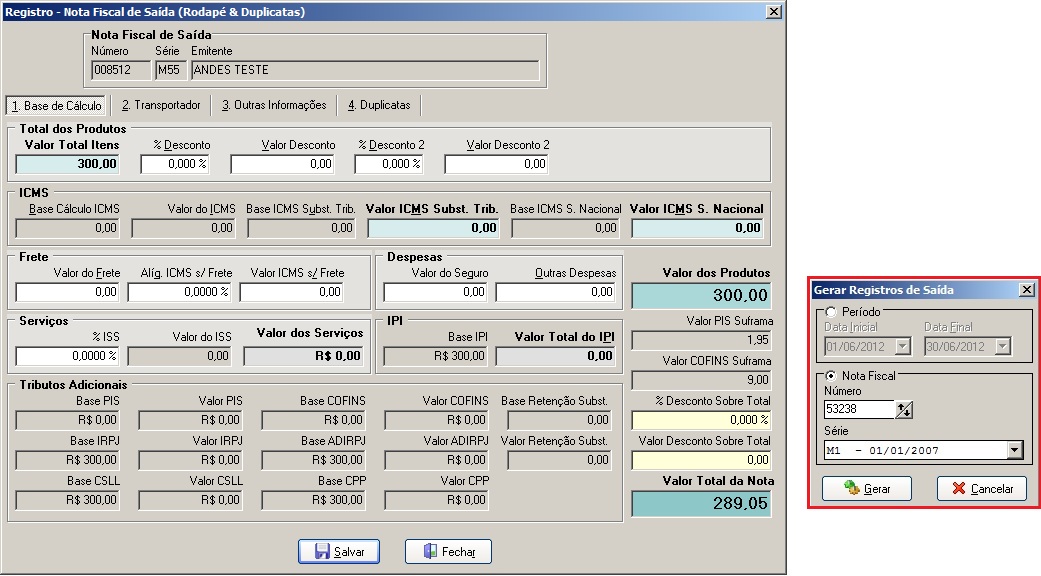Viewport: 1041px width, 576px height.
Task: Click the Base IRPJ field
Action: click(68, 460)
